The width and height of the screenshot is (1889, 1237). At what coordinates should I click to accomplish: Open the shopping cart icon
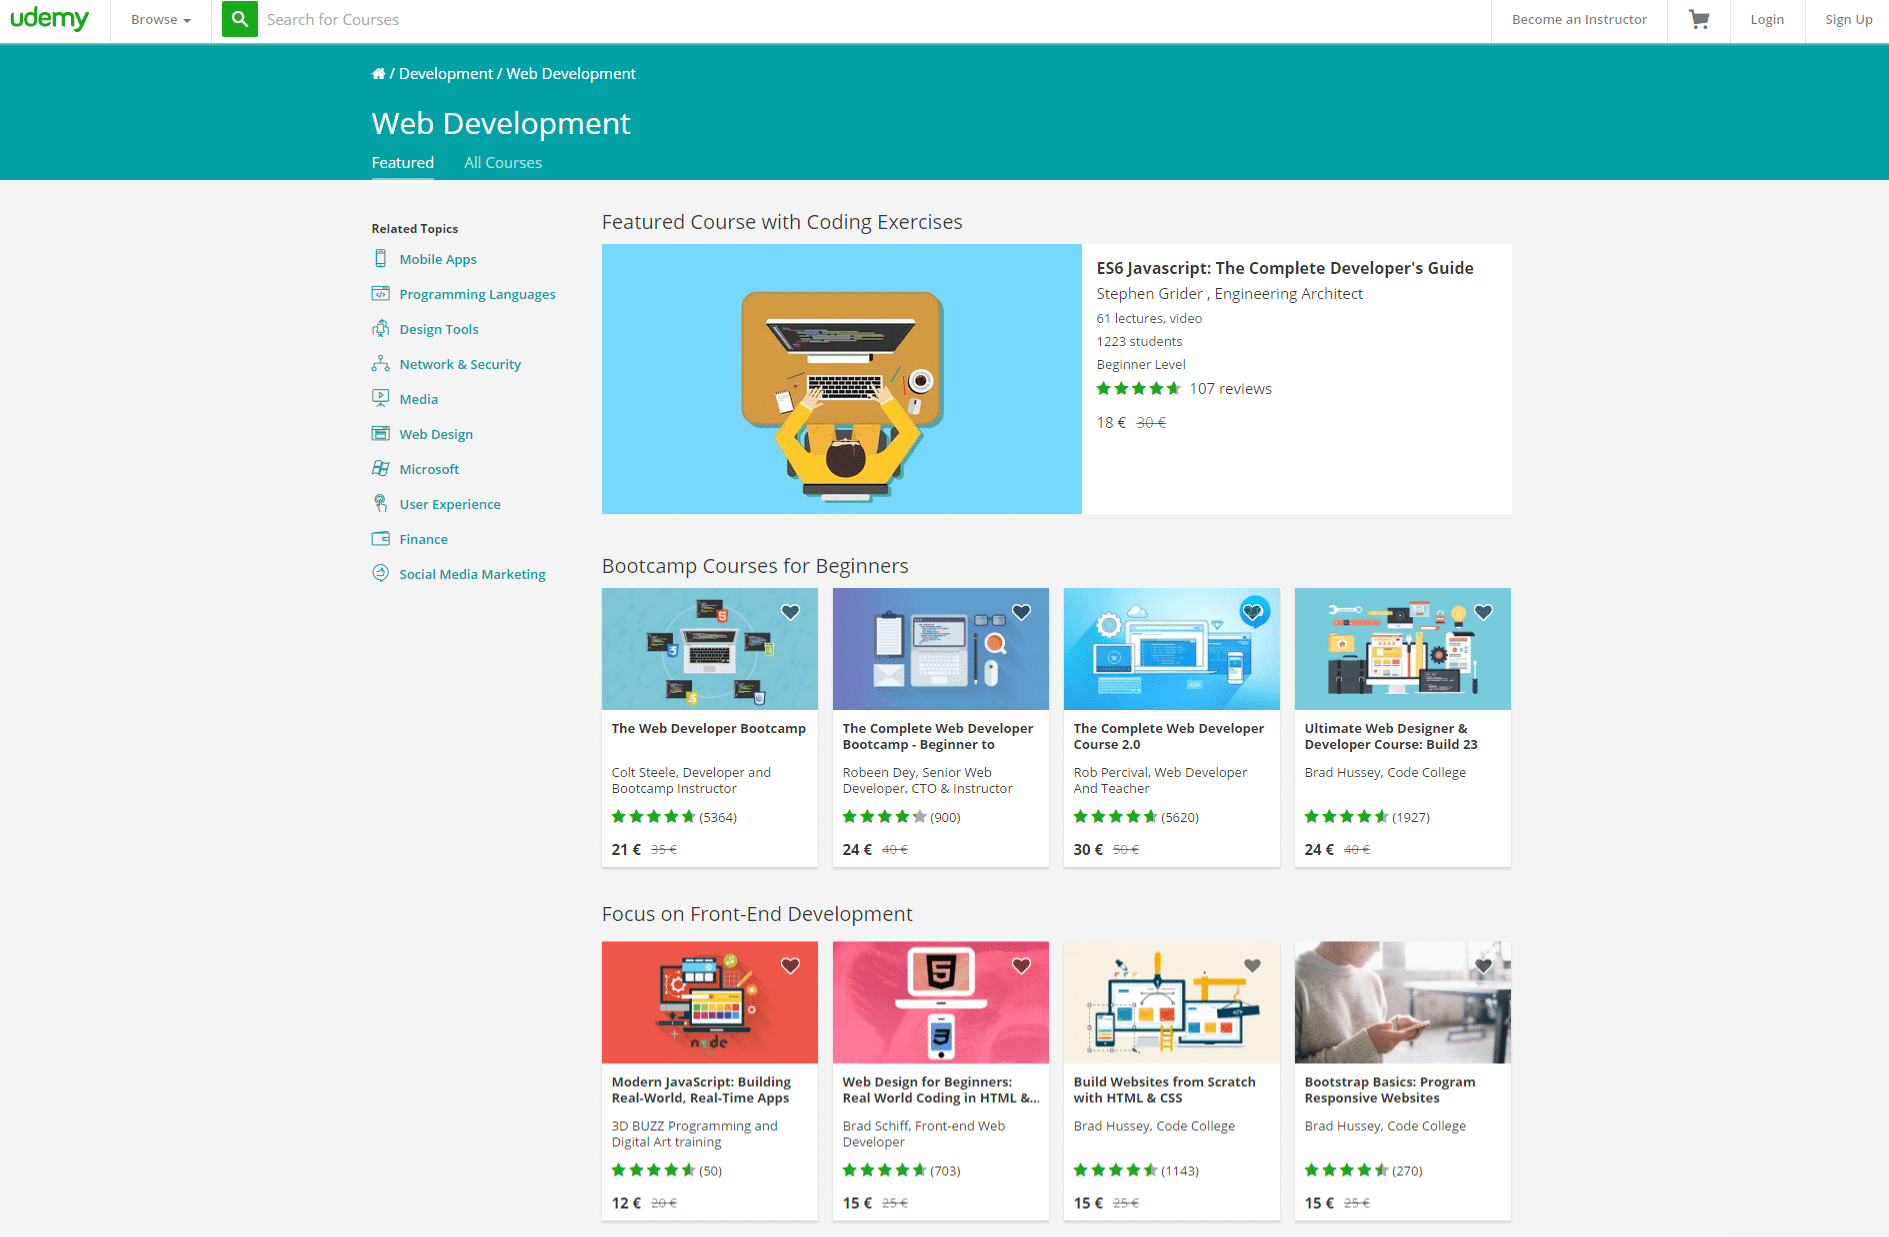click(x=1698, y=19)
